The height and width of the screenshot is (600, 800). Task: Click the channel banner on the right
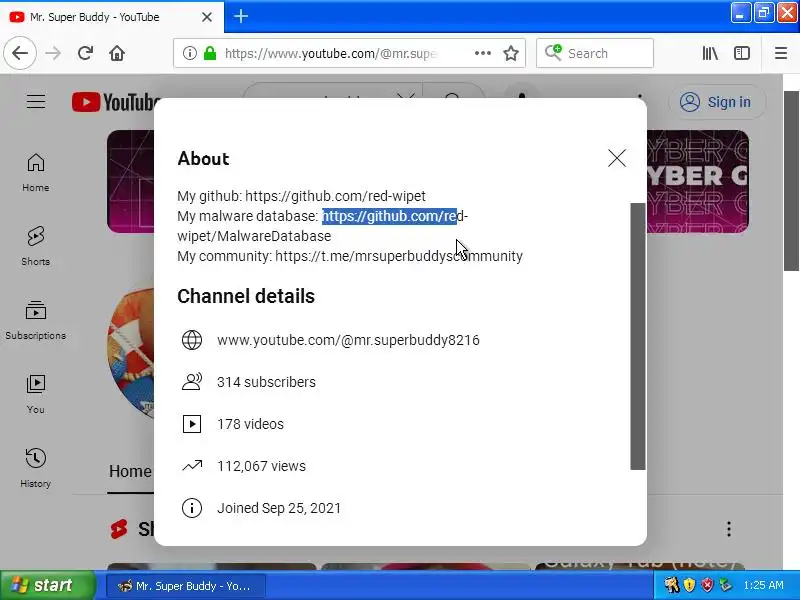coord(697,181)
